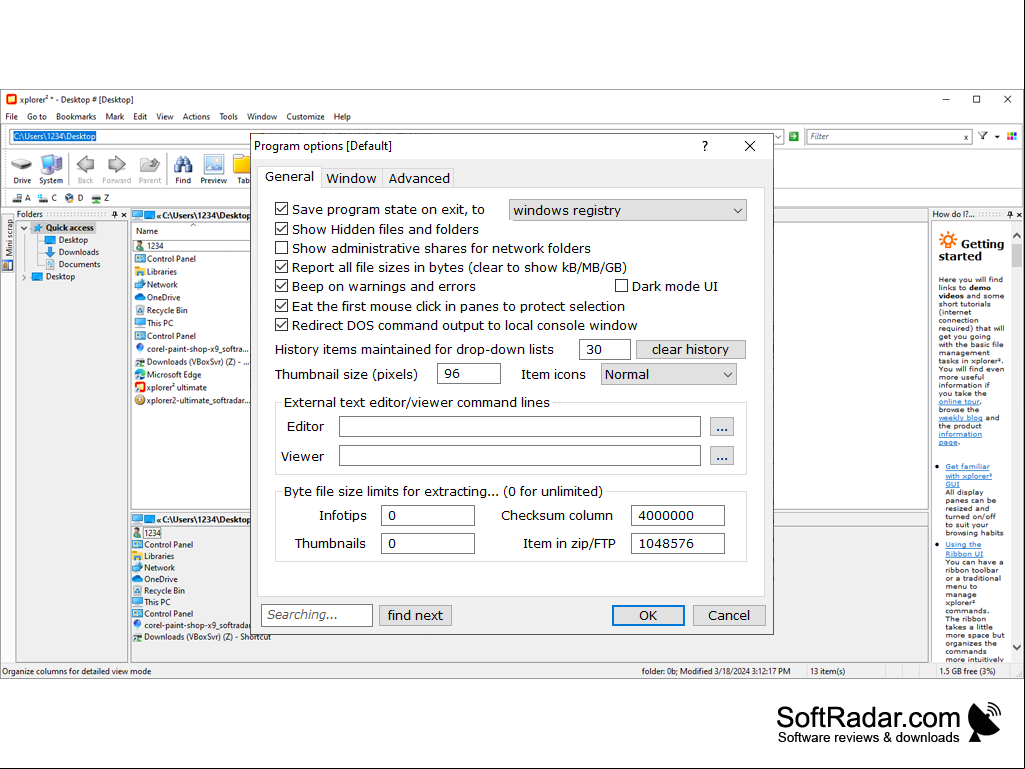Select the Microsoft Edge shortcut icon
This screenshot has height=769, width=1025.
pos(139,375)
